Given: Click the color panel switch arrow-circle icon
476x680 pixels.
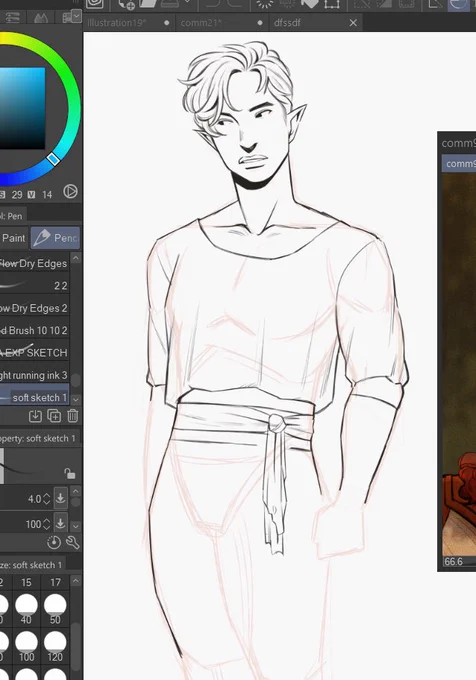Looking at the screenshot, I should (x=70, y=191).
